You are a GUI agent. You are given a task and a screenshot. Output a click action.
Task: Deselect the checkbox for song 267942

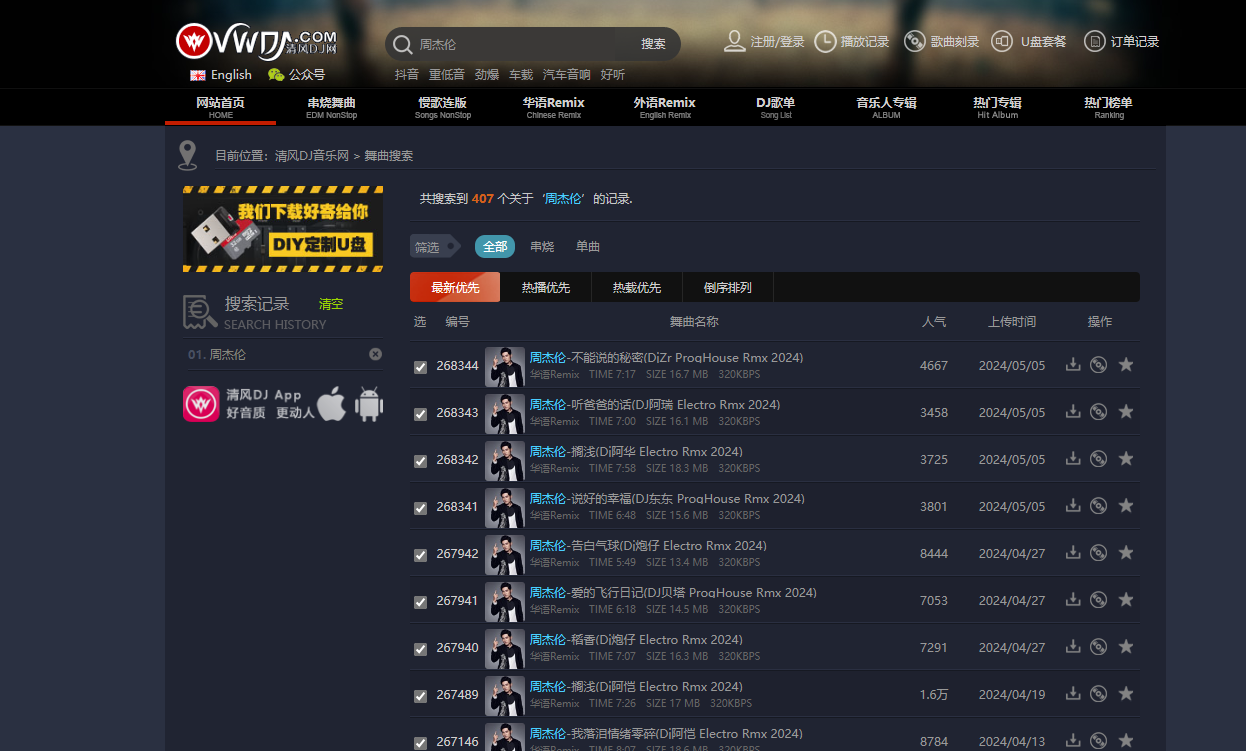(x=421, y=555)
